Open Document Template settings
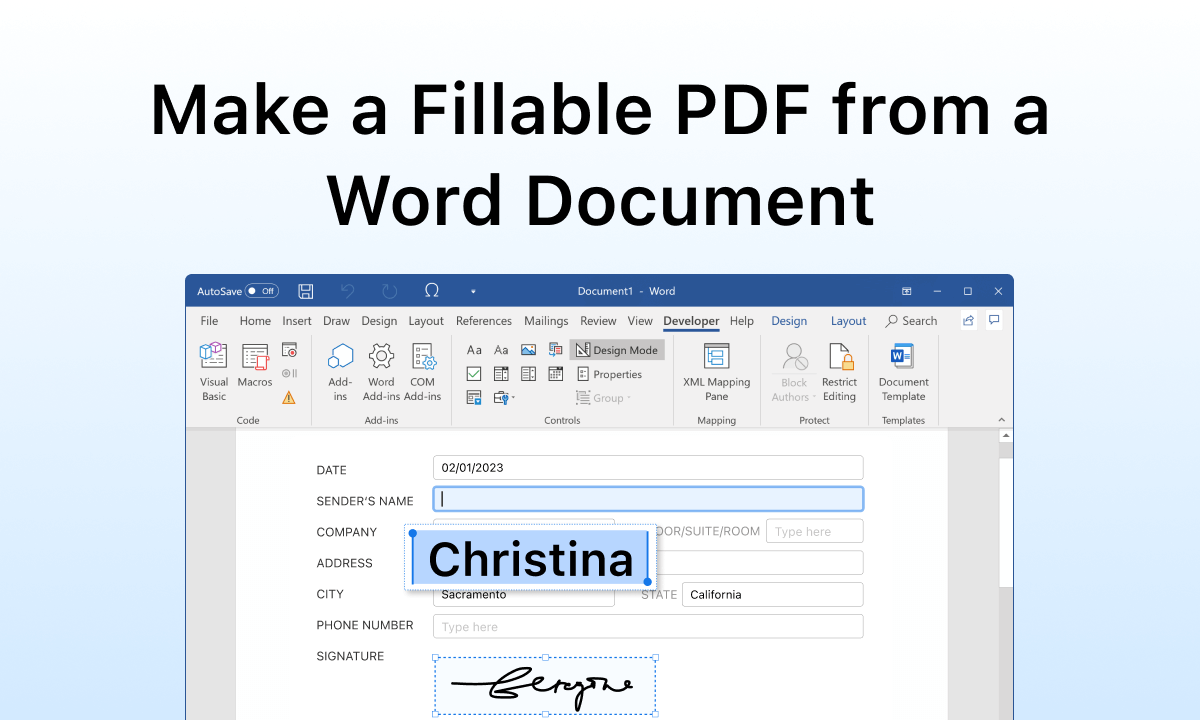 point(903,372)
